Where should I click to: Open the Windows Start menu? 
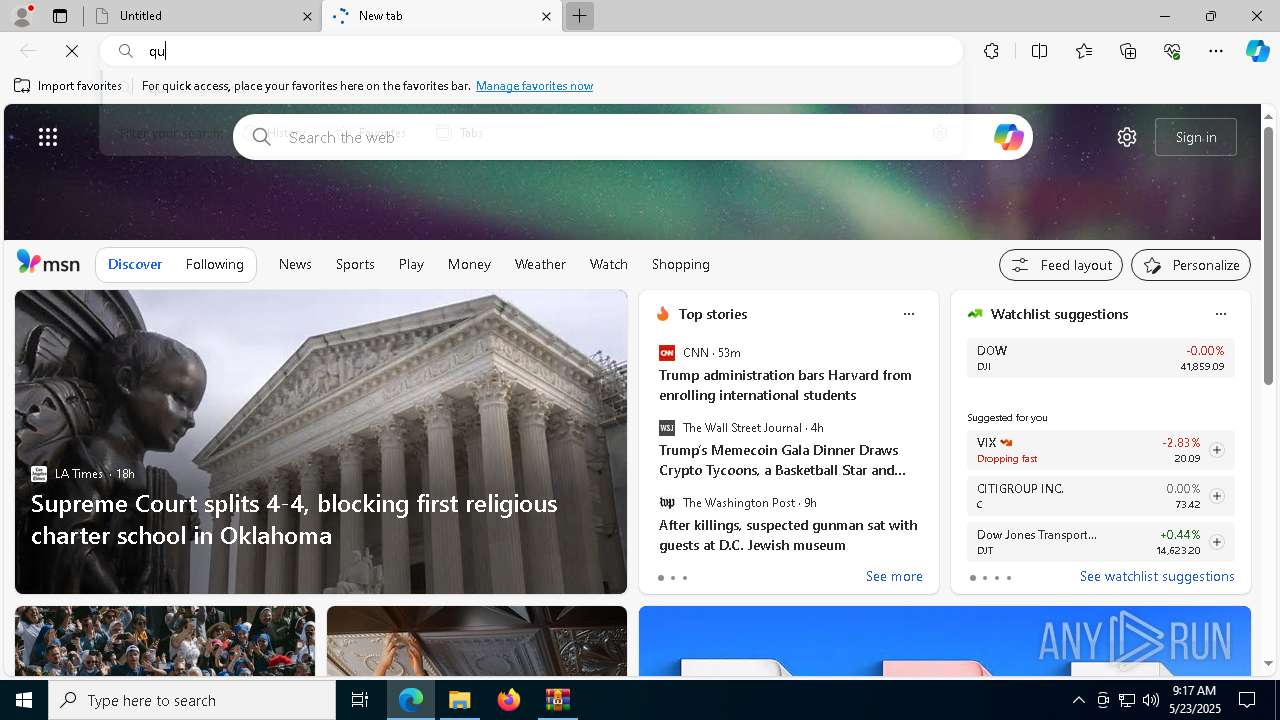(x=24, y=700)
